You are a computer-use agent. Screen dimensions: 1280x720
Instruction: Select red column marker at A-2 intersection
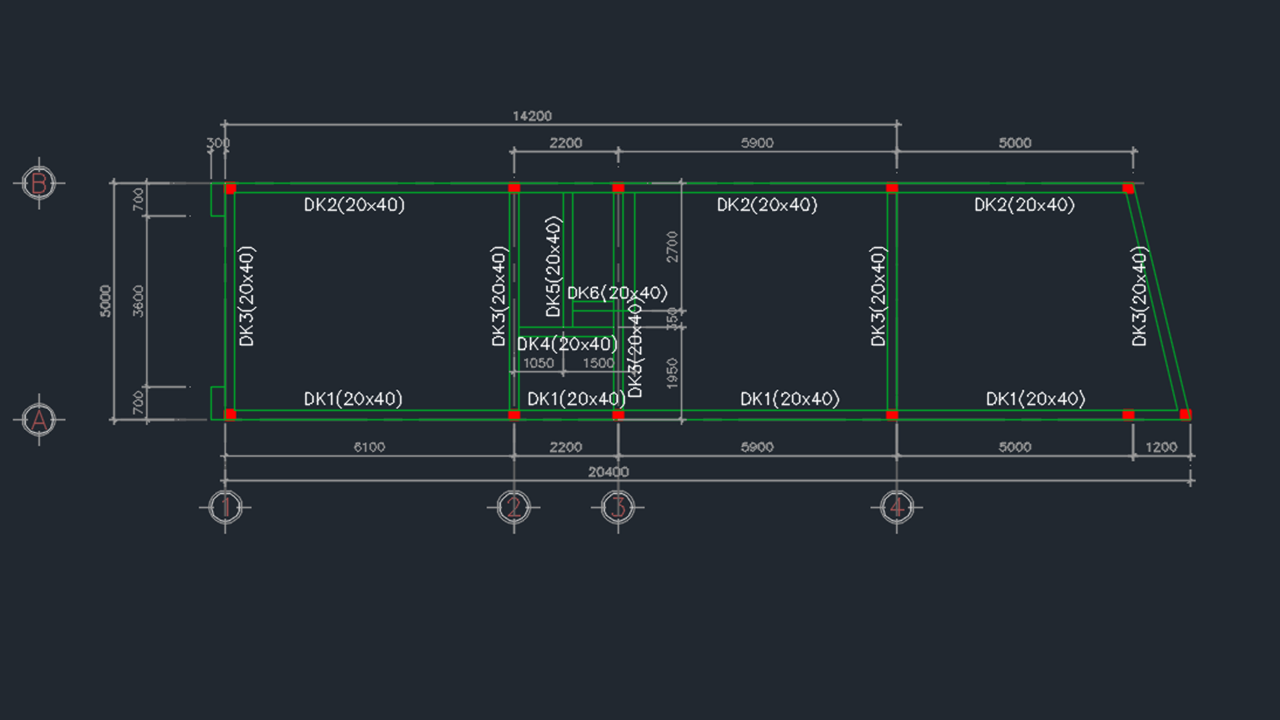point(514,414)
